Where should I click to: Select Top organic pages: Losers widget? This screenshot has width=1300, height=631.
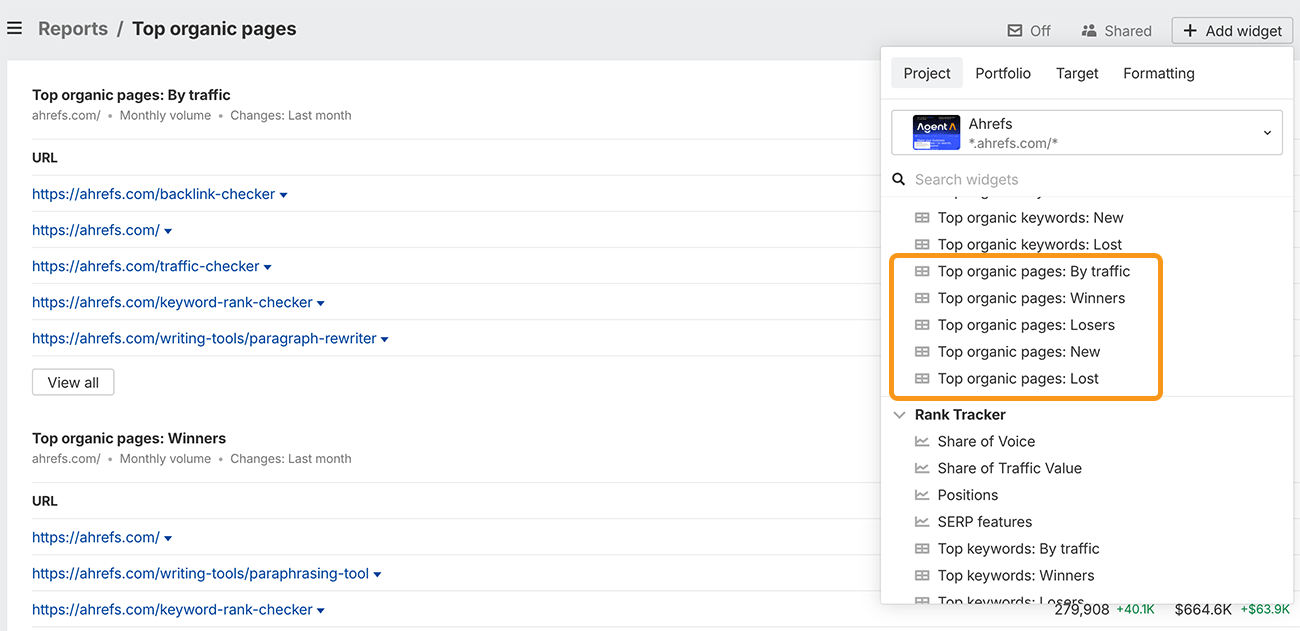[x=1026, y=326]
